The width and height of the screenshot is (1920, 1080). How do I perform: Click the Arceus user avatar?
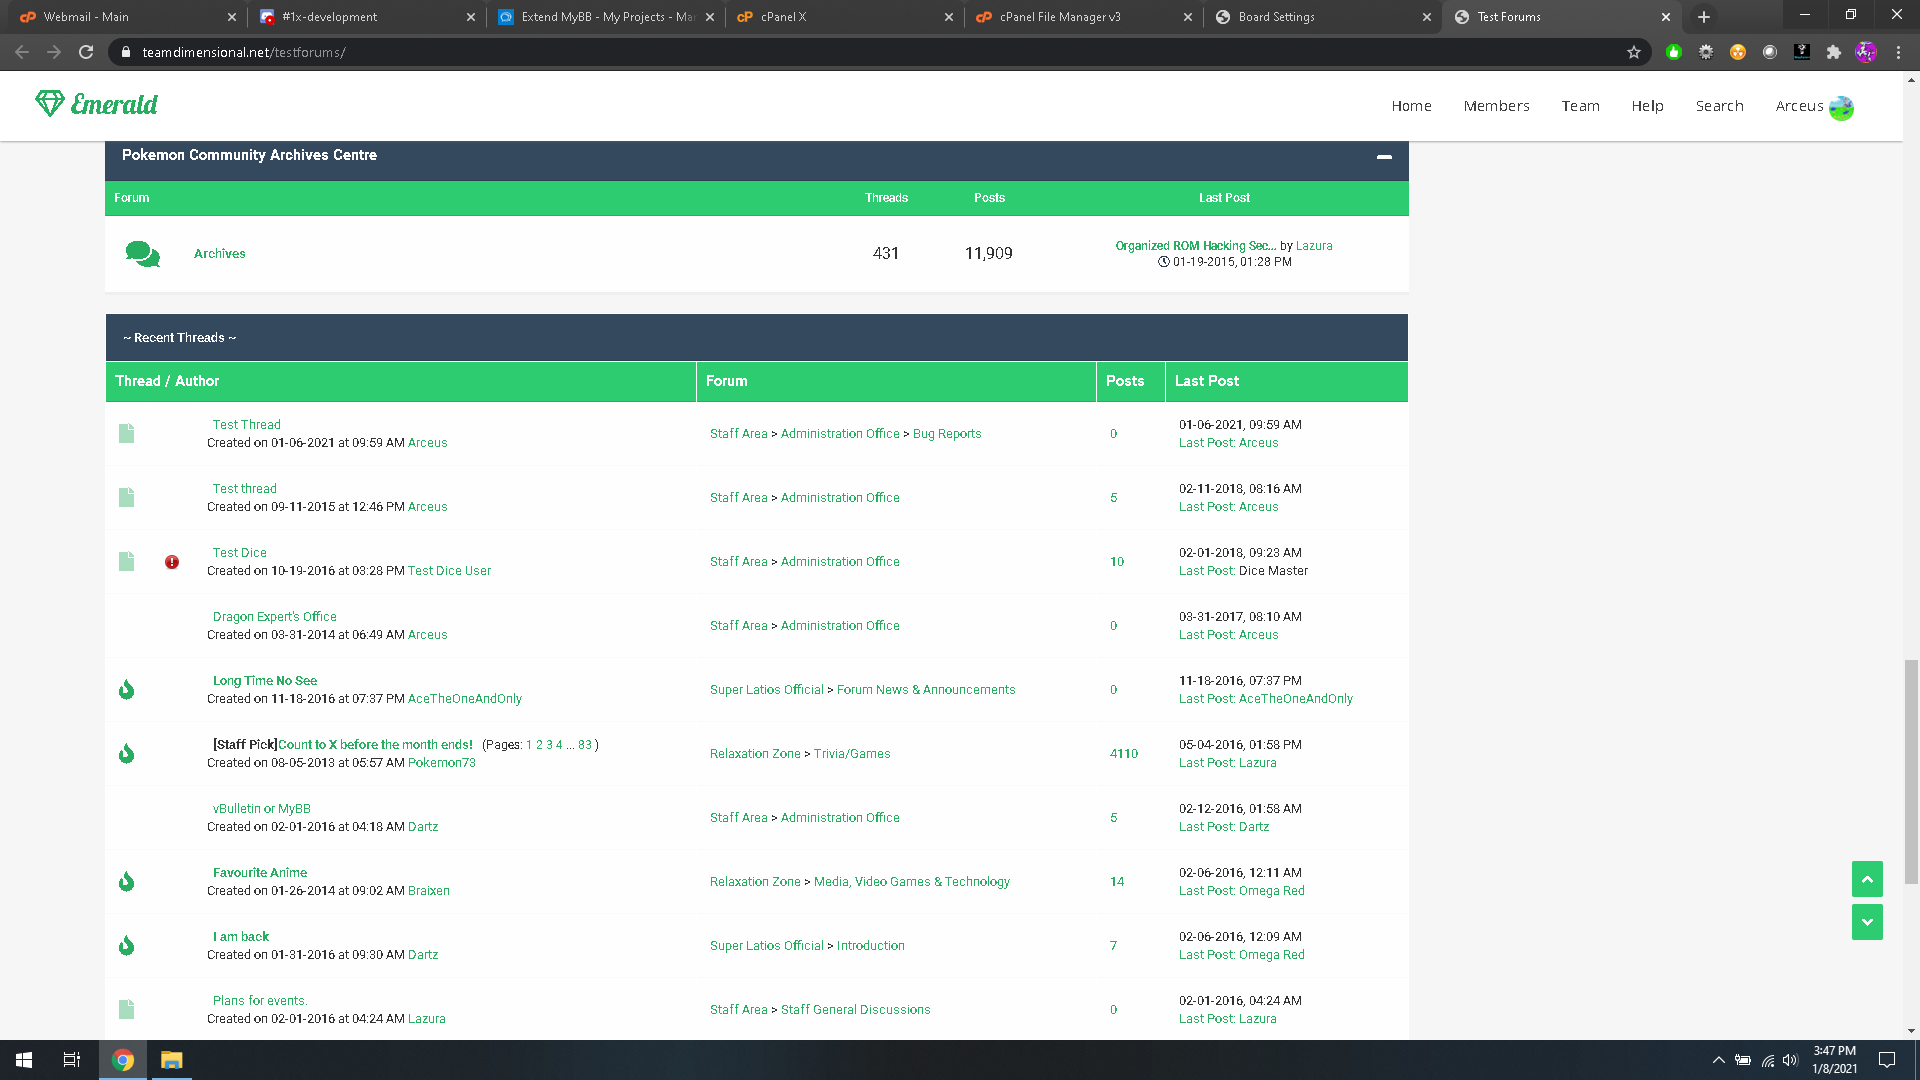point(1841,107)
